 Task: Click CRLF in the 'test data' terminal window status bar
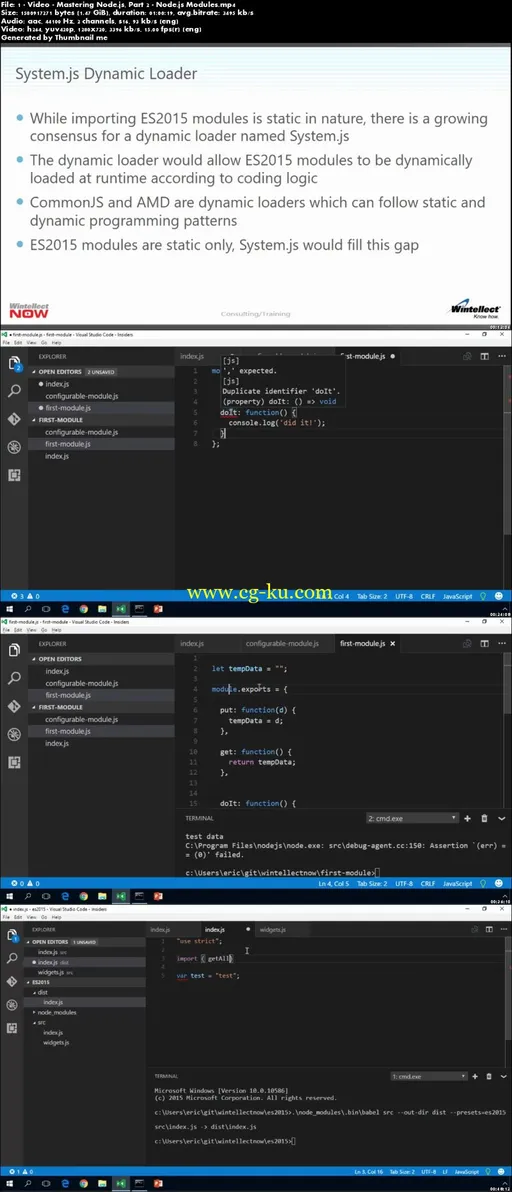click(x=428, y=883)
